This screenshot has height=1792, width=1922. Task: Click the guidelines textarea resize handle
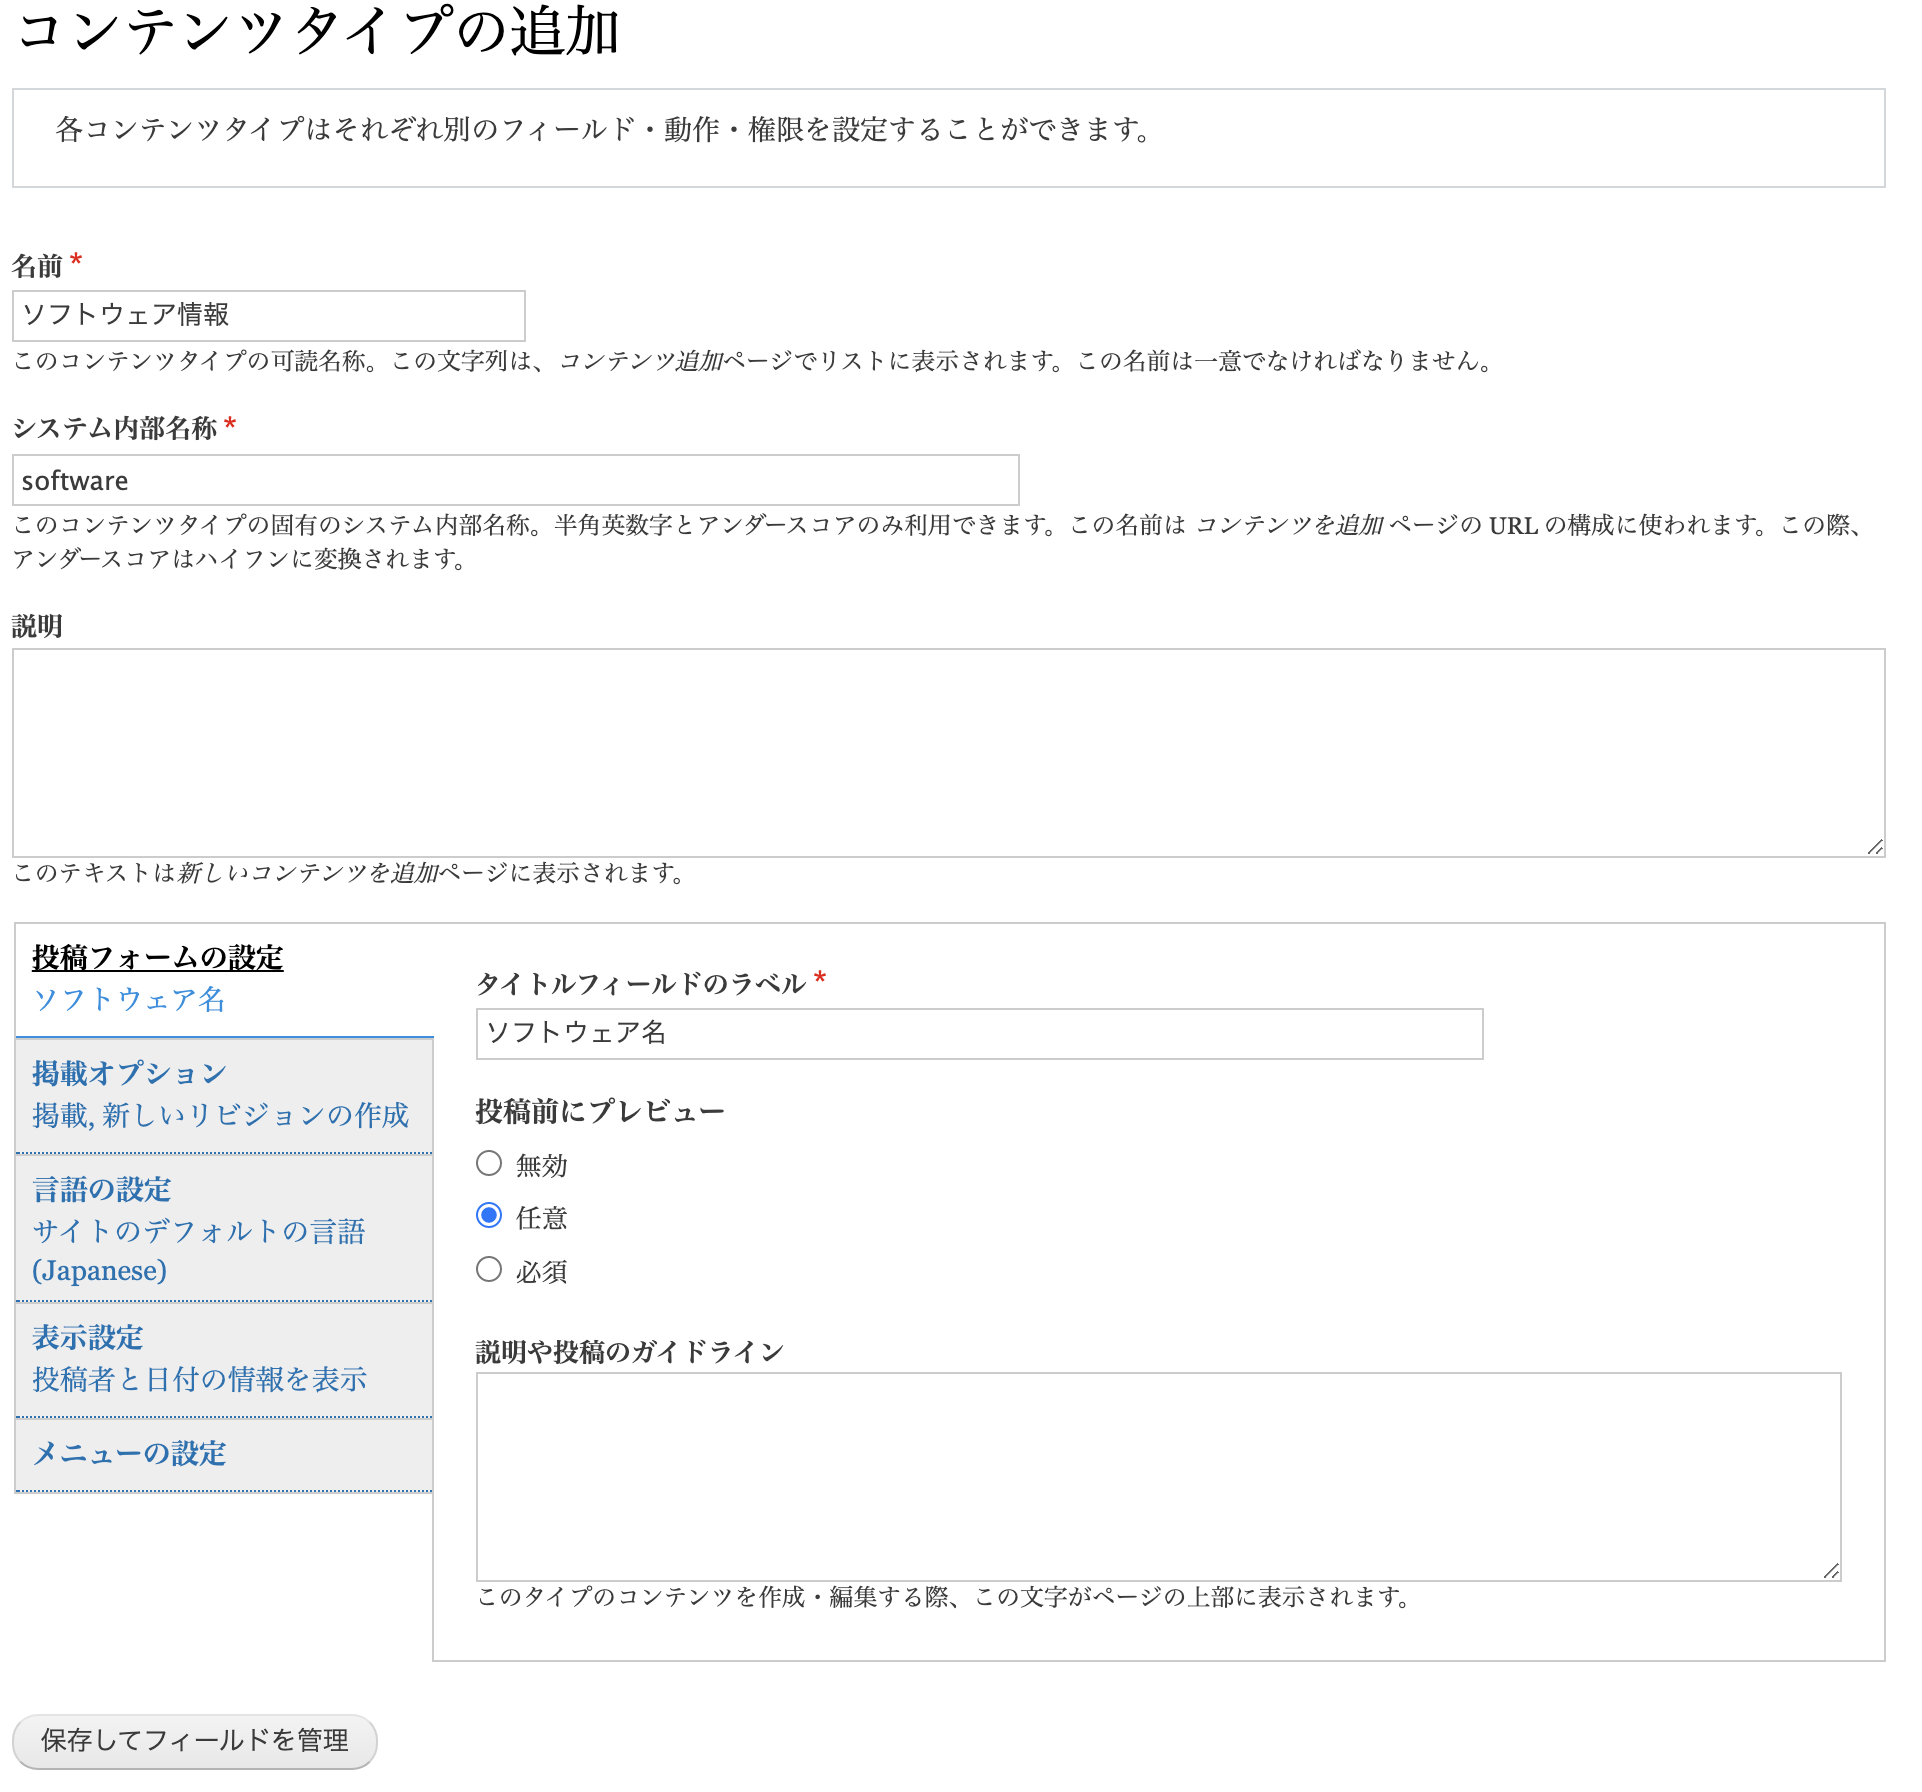(1831, 1571)
